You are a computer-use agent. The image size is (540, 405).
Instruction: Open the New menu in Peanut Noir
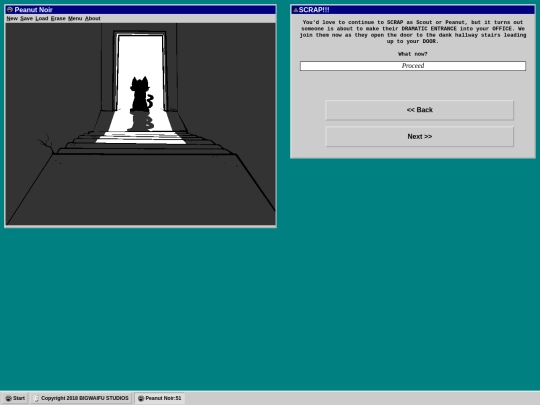(x=12, y=19)
